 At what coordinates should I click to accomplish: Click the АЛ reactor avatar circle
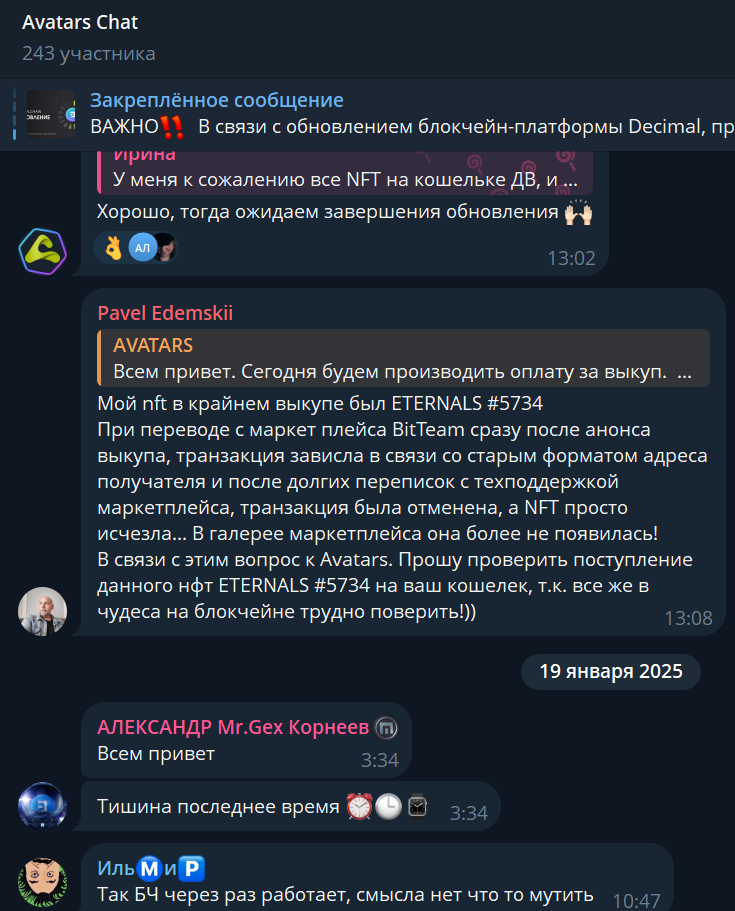pyautogui.click(x=142, y=248)
